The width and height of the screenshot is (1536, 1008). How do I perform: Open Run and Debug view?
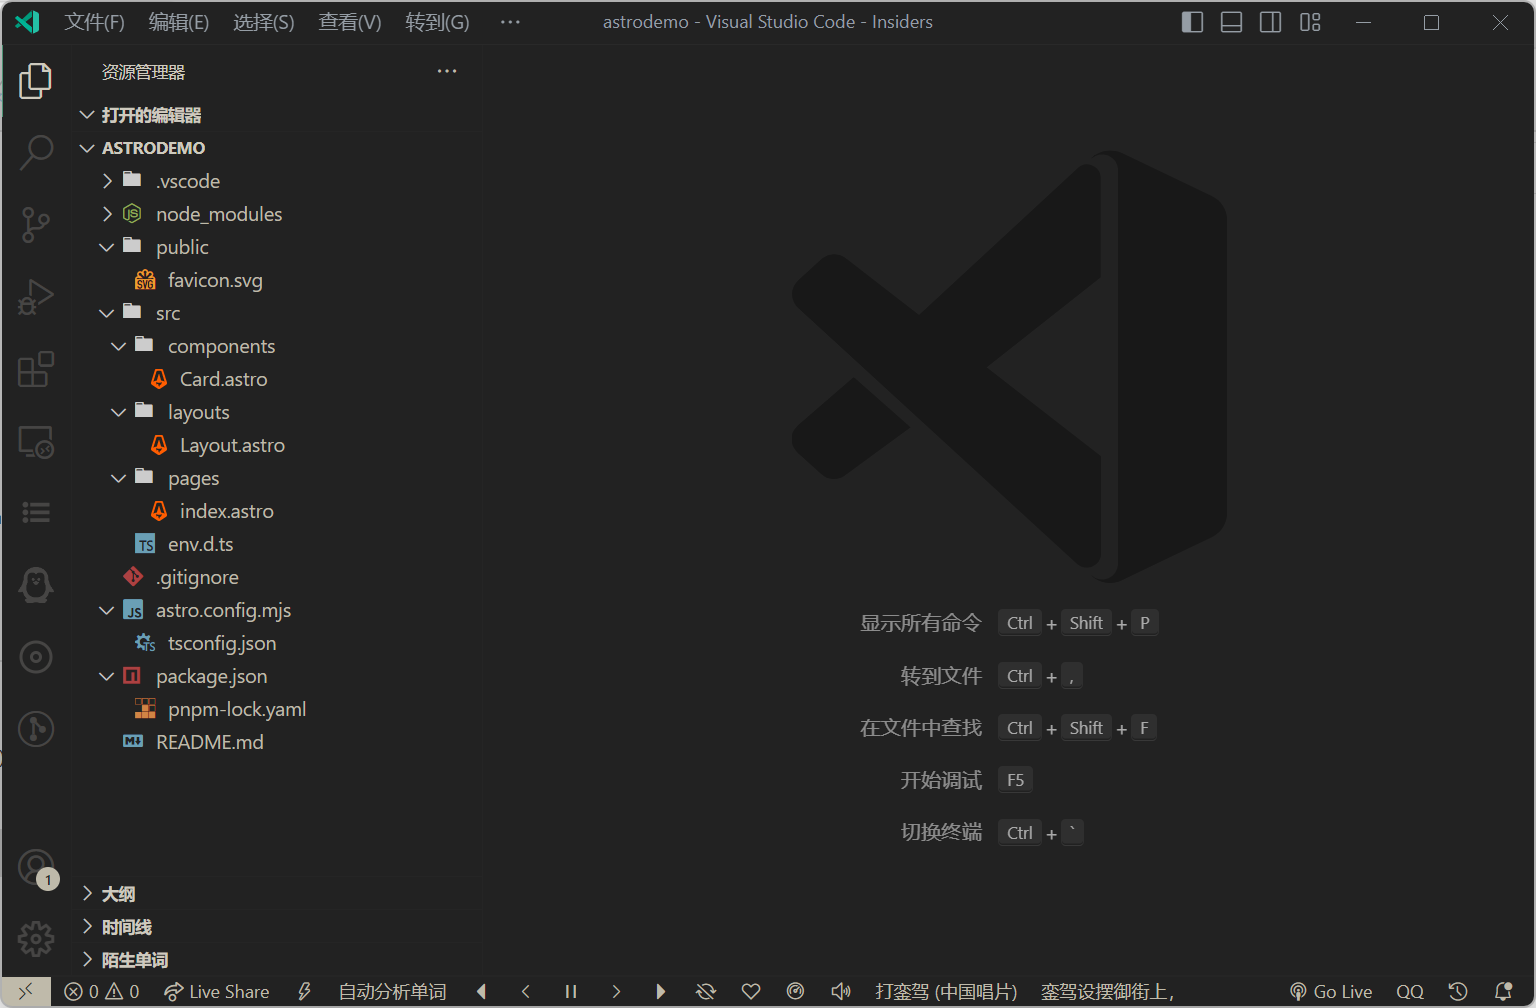(35, 297)
